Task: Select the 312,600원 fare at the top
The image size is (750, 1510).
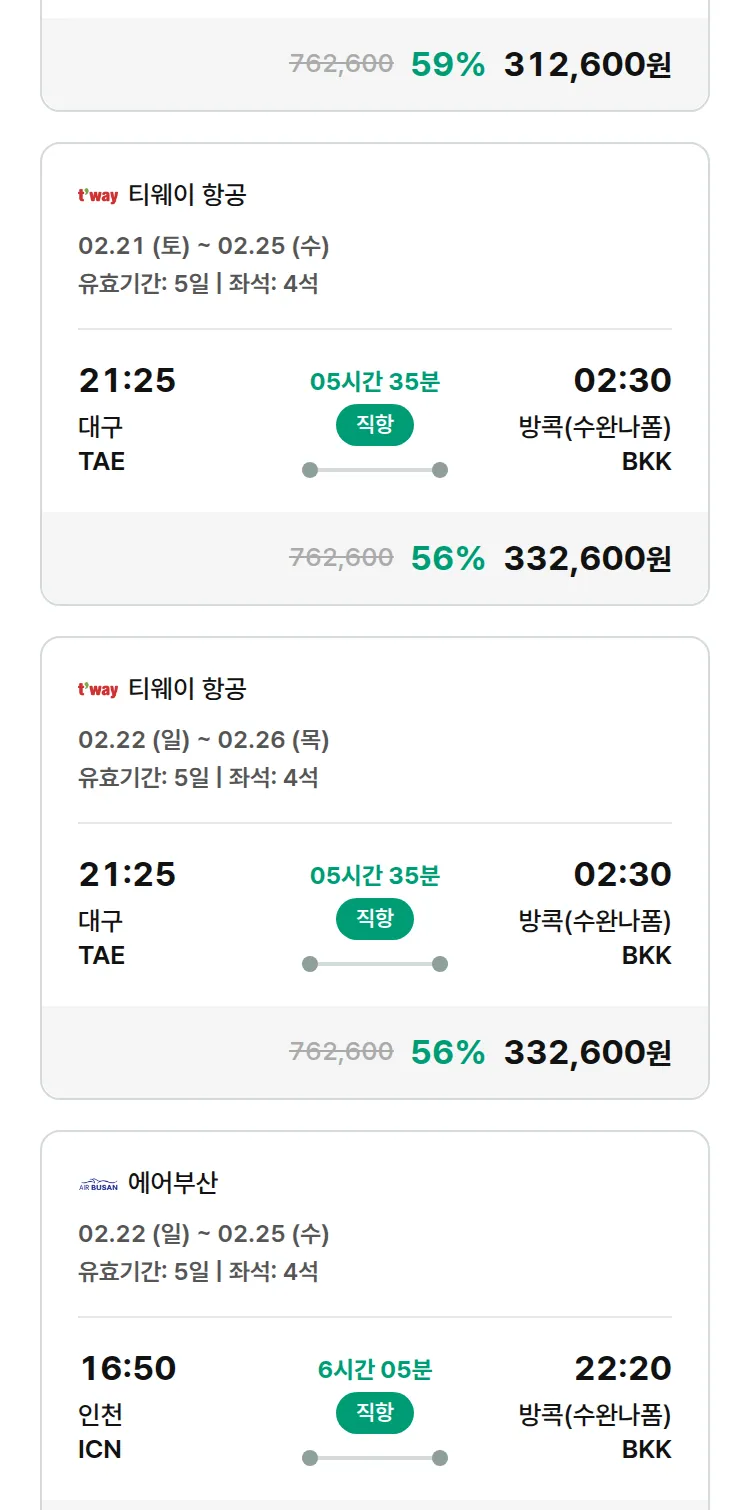Action: pos(587,65)
